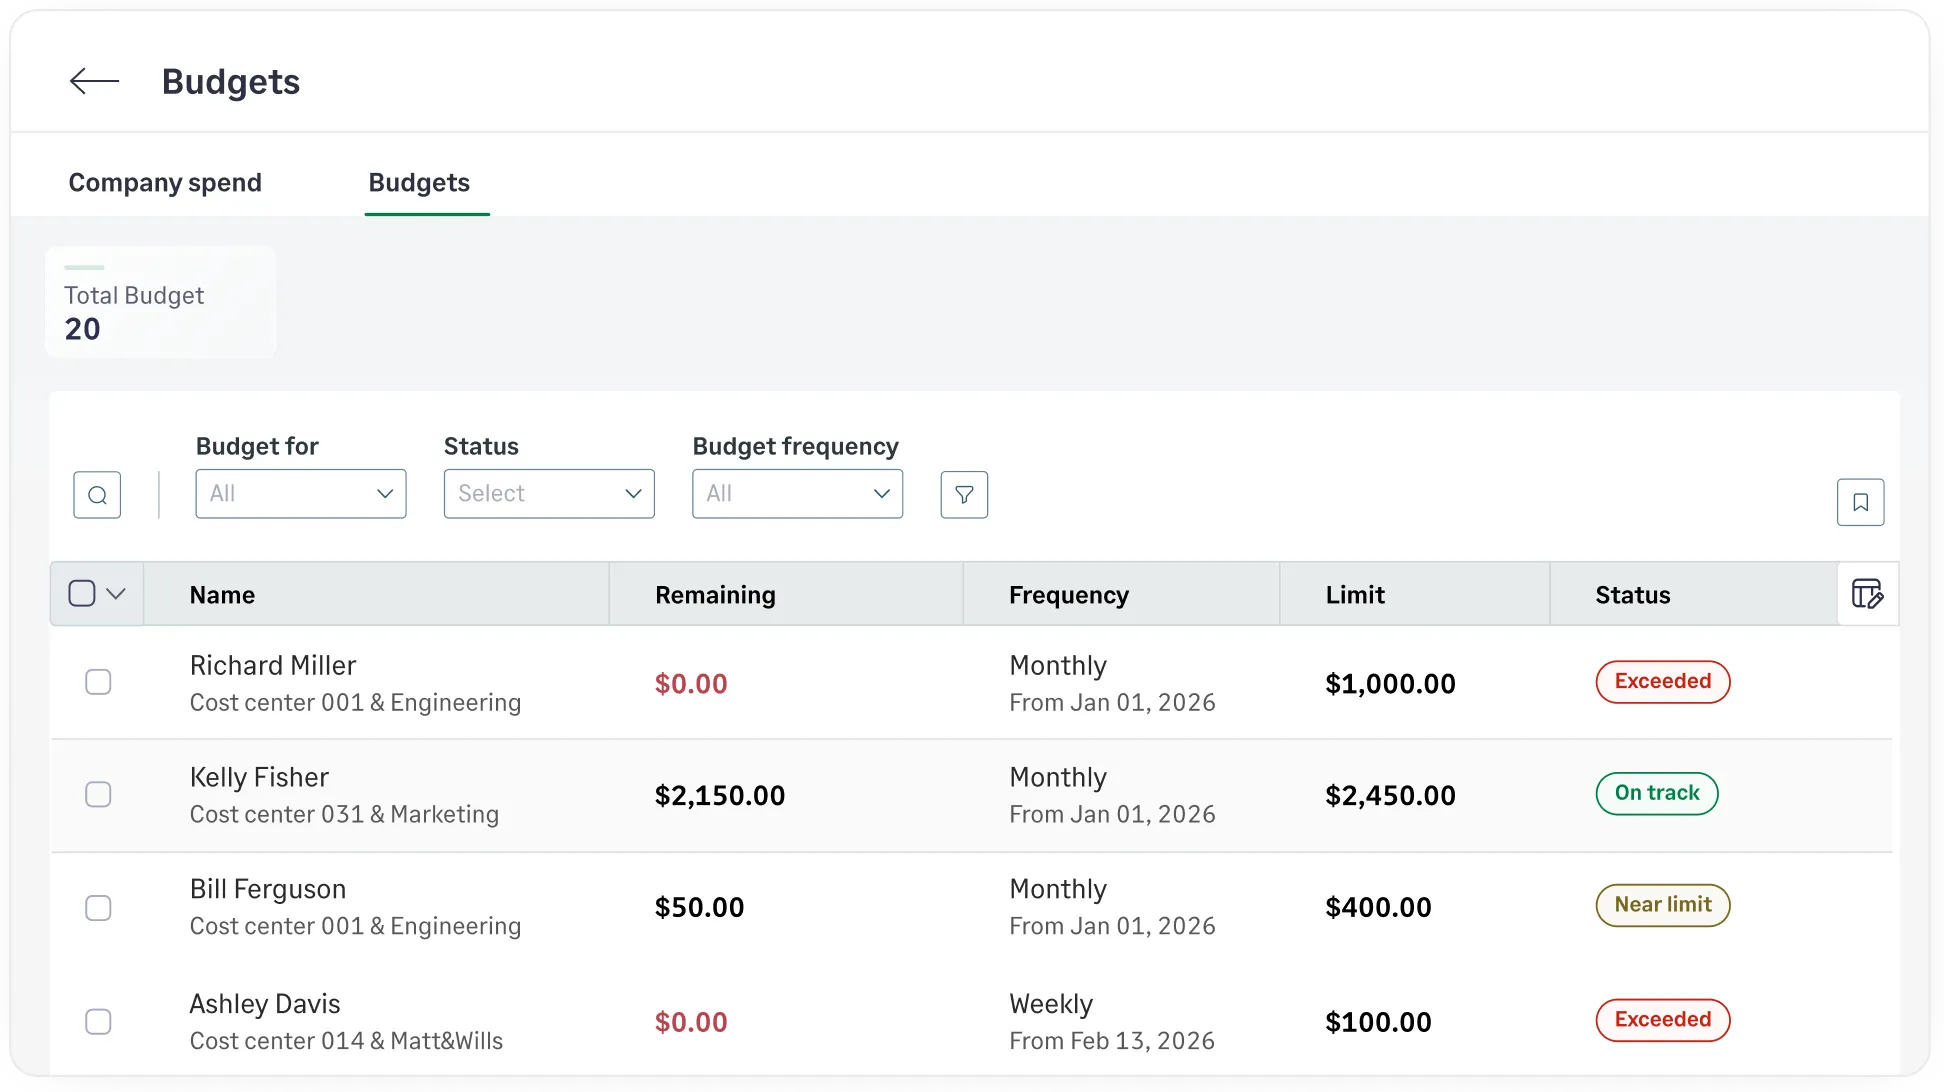Click the $100.00 limit value
The height and width of the screenshot is (1092, 1944).
(x=1378, y=1022)
